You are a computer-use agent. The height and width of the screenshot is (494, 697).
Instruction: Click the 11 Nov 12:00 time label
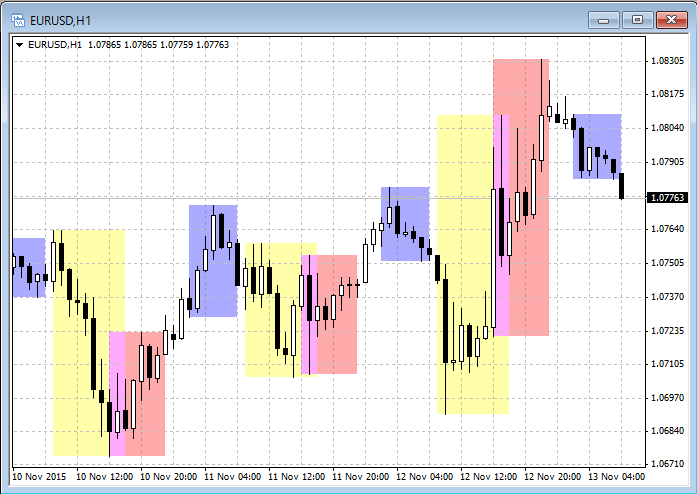tap(296, 477)
